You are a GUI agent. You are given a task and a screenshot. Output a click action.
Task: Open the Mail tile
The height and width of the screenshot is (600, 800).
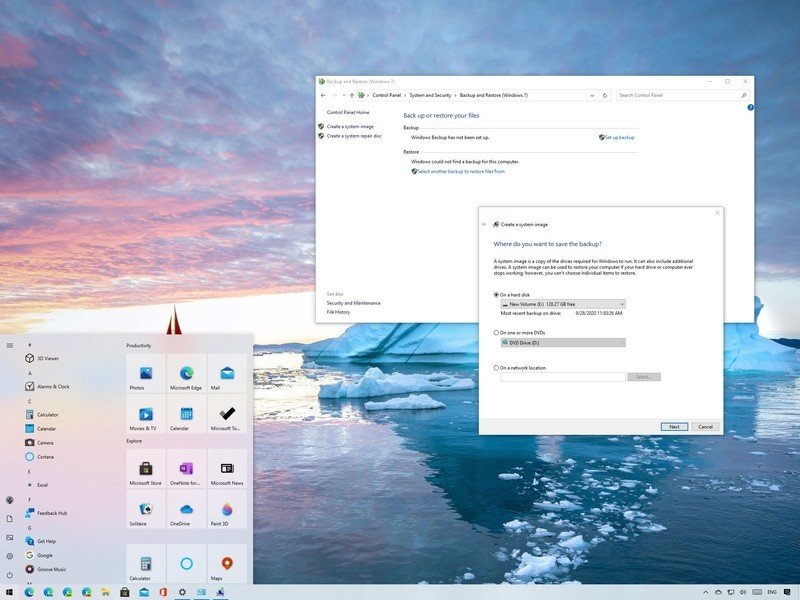click(x=227, y=374)
